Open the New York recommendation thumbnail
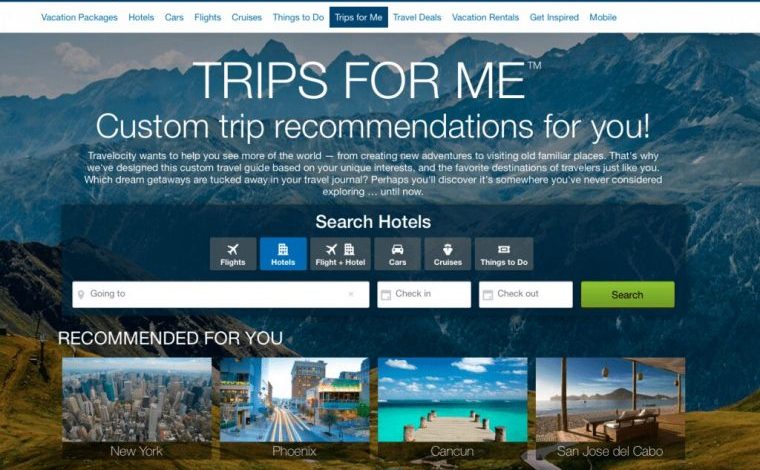The image size is (760, 470). (x=137, y=408)
